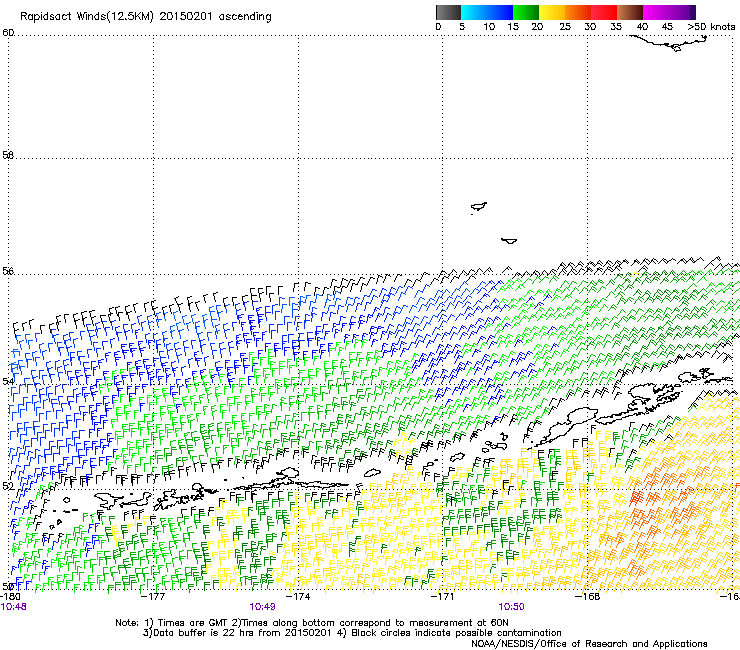The height and width of the screenshot is (650, 740).
Task: Click the 10:48 measurement time label
Action: (13, 607)
